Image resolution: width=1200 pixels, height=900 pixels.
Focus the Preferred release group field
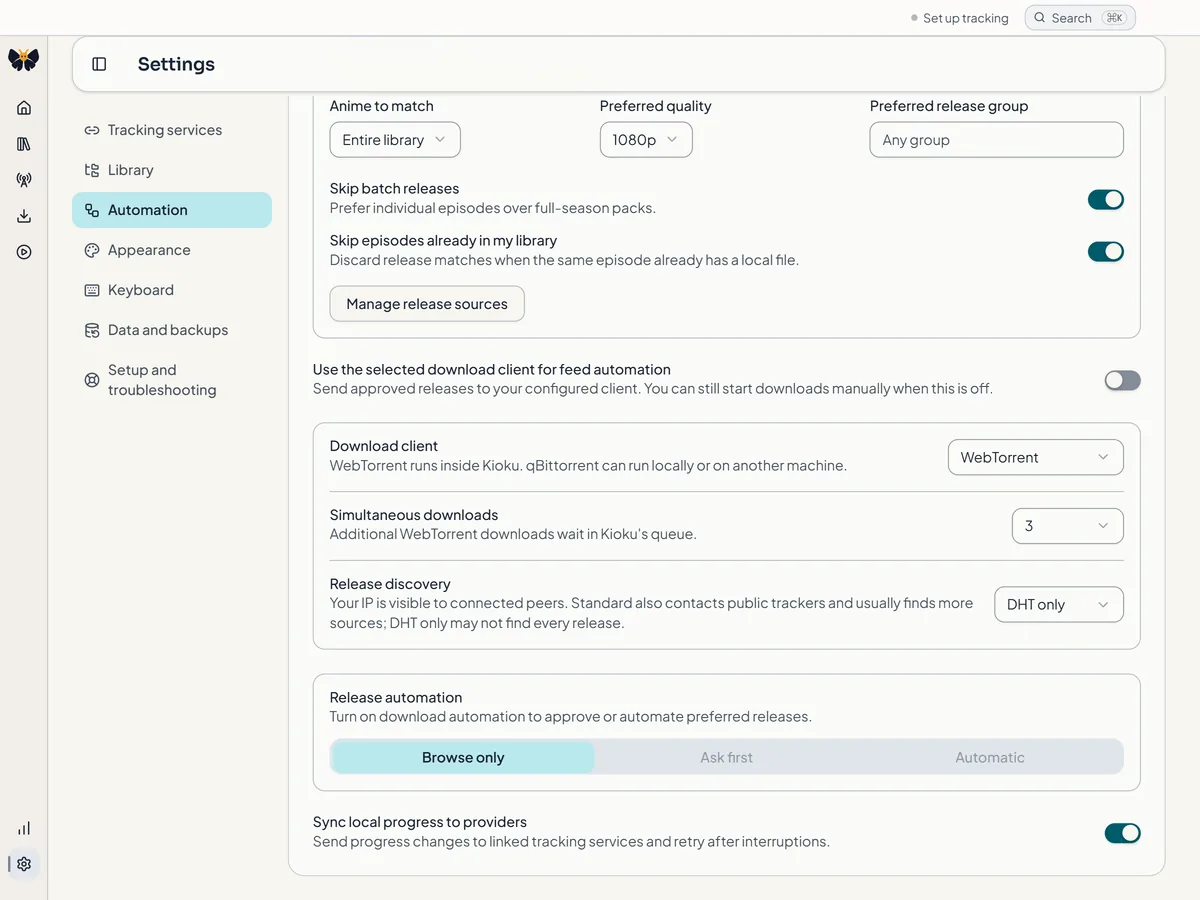(x=997, y=140)
